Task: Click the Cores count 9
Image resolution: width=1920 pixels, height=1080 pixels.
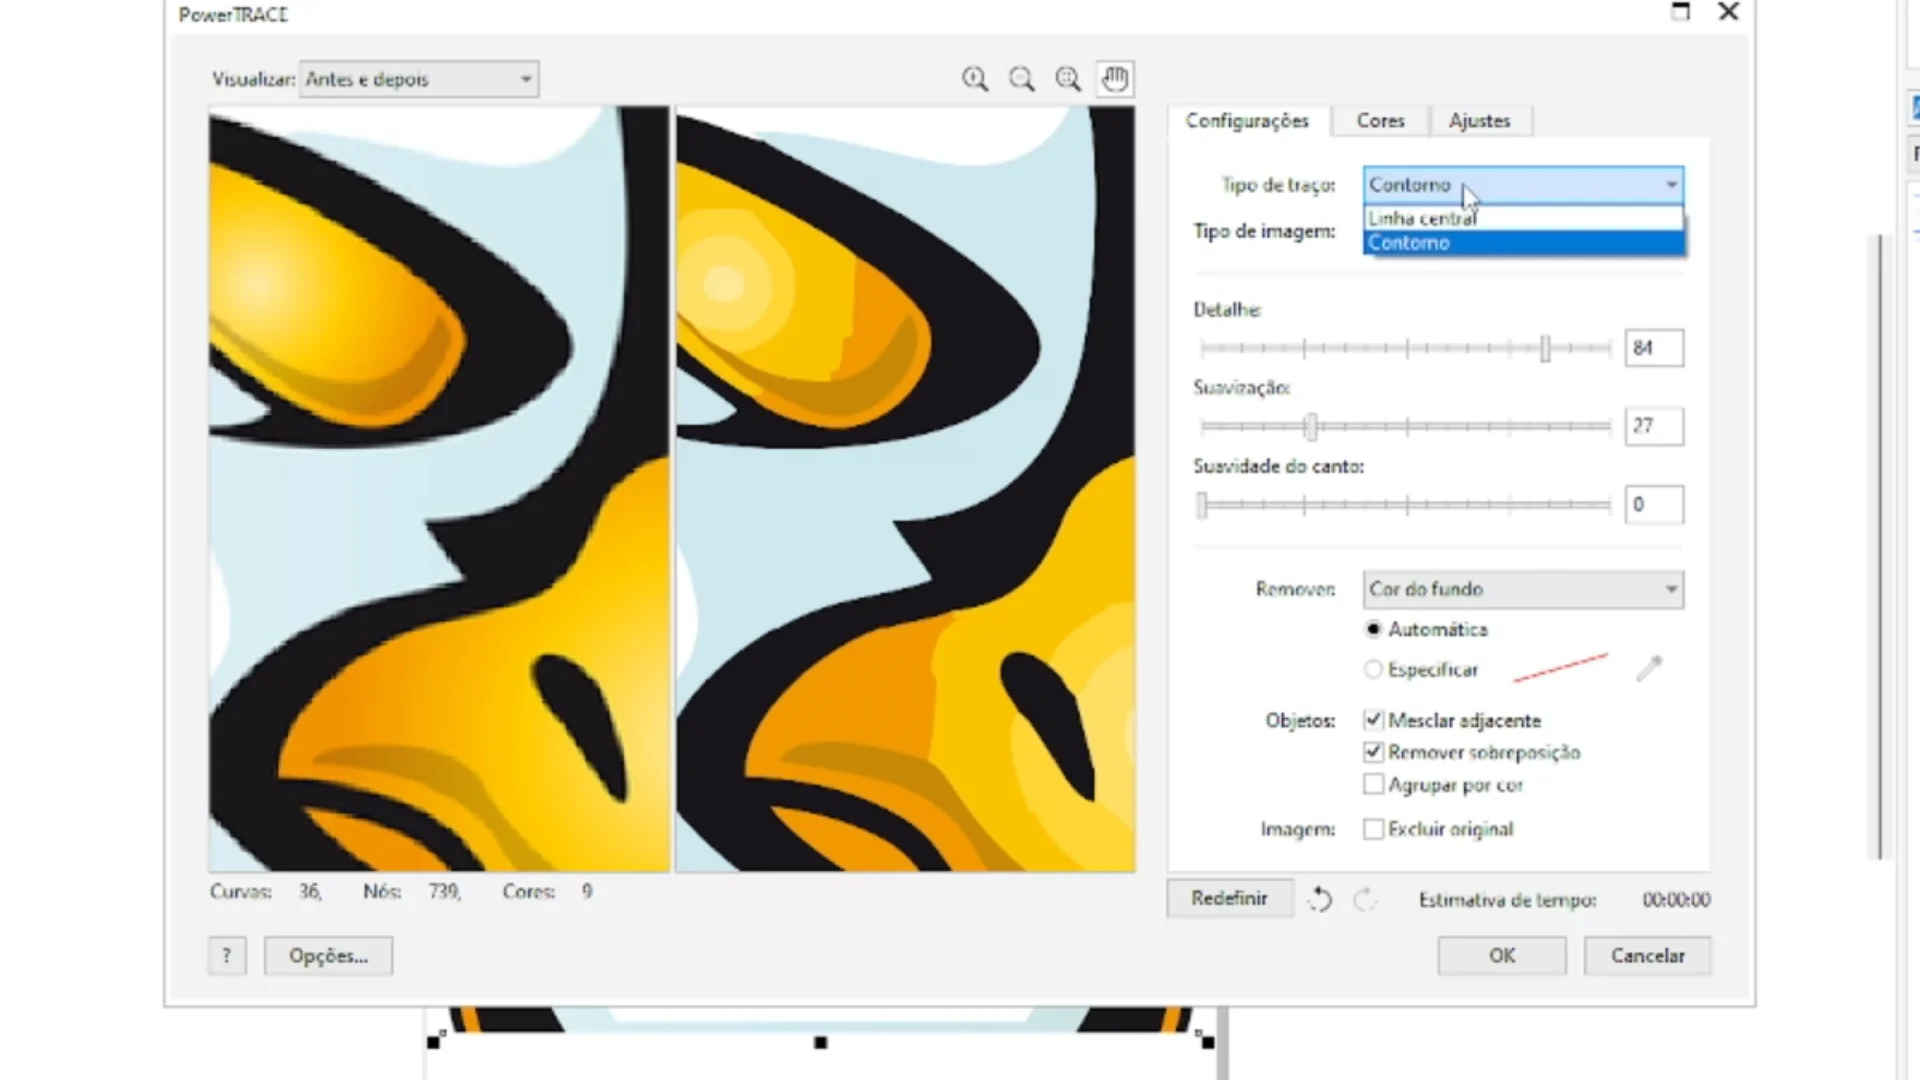Action: point(587,891)
